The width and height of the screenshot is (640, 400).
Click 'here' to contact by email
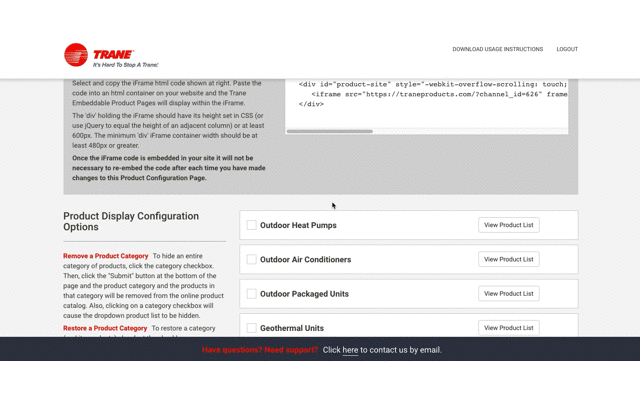click(350, 350)
